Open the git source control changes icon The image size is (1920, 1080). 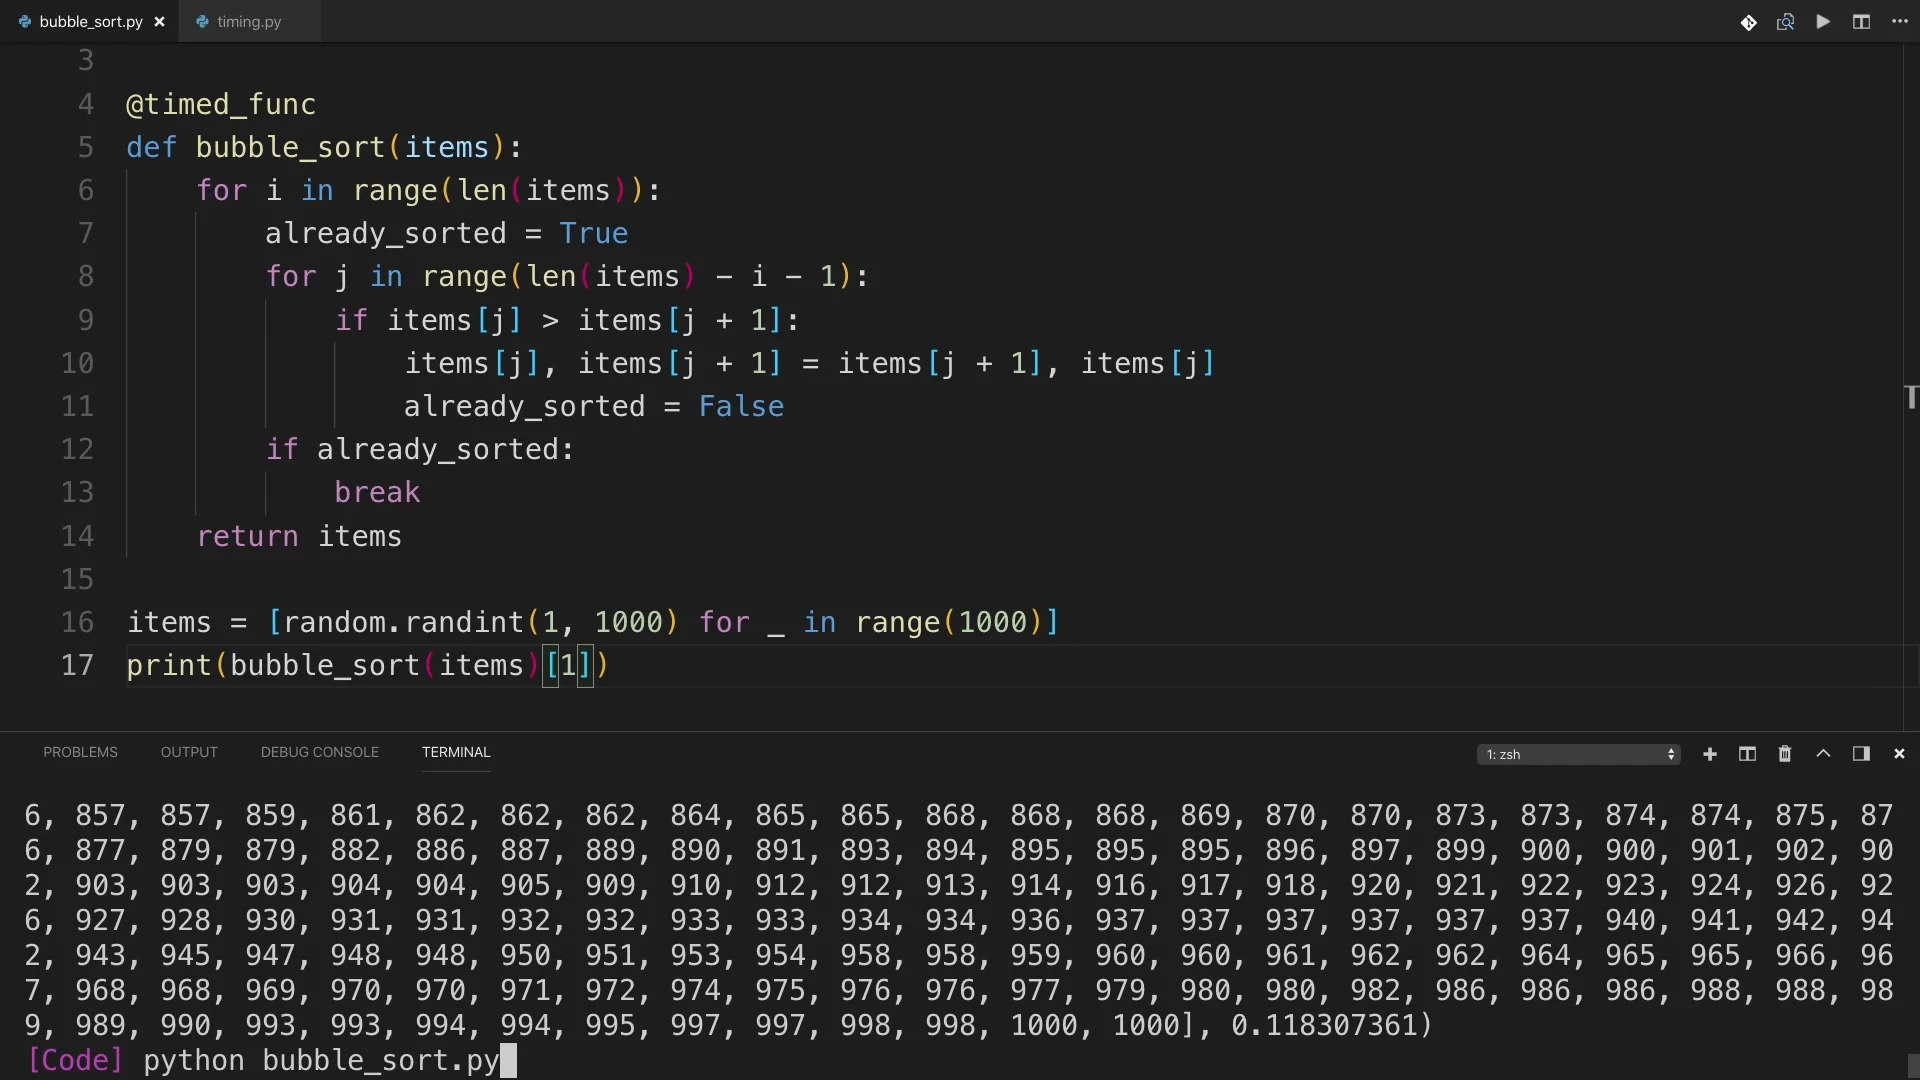[1748, 22]
